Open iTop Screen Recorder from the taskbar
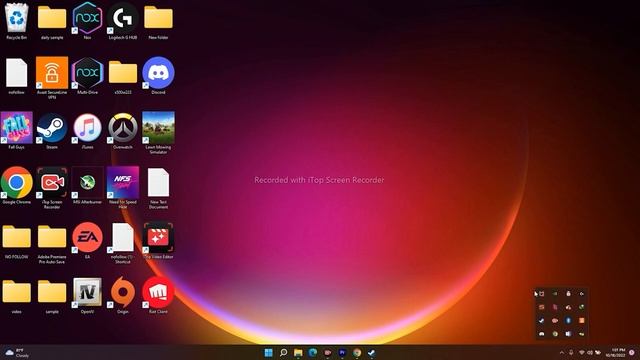The height and width of the screenshot is (360, 640). 328,353
